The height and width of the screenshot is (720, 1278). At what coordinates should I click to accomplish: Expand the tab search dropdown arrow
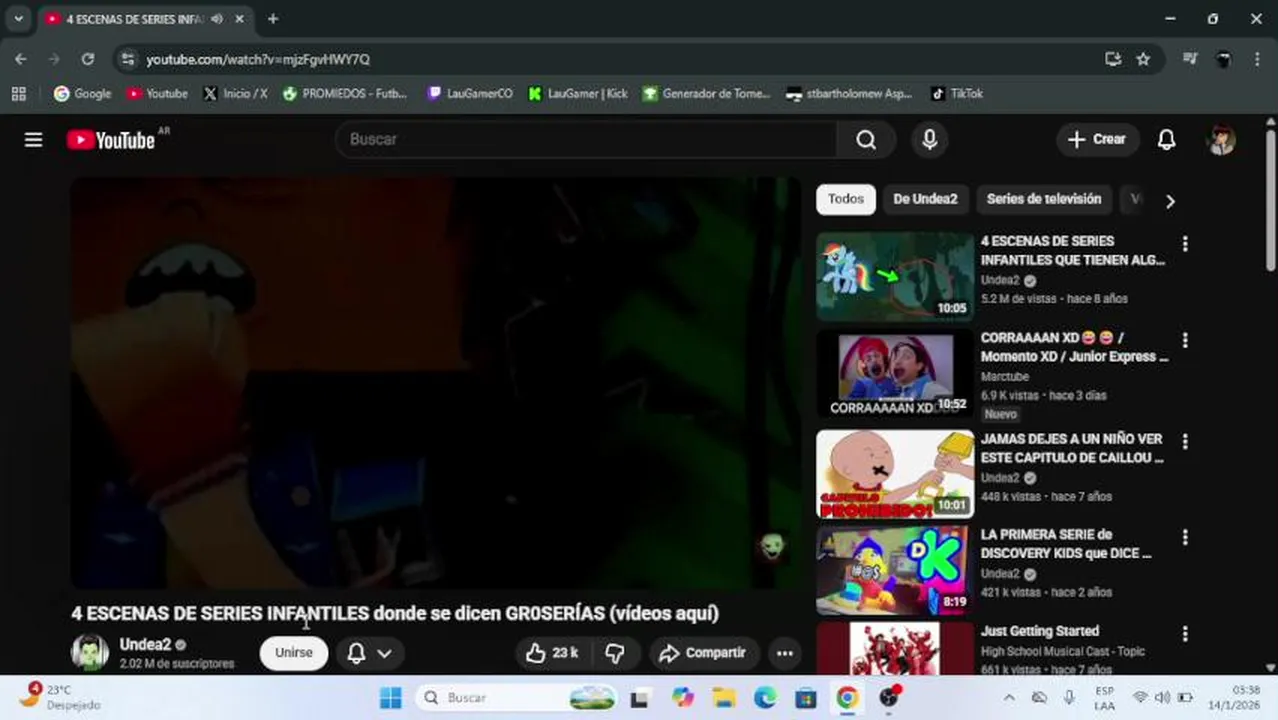coord(18,18)
